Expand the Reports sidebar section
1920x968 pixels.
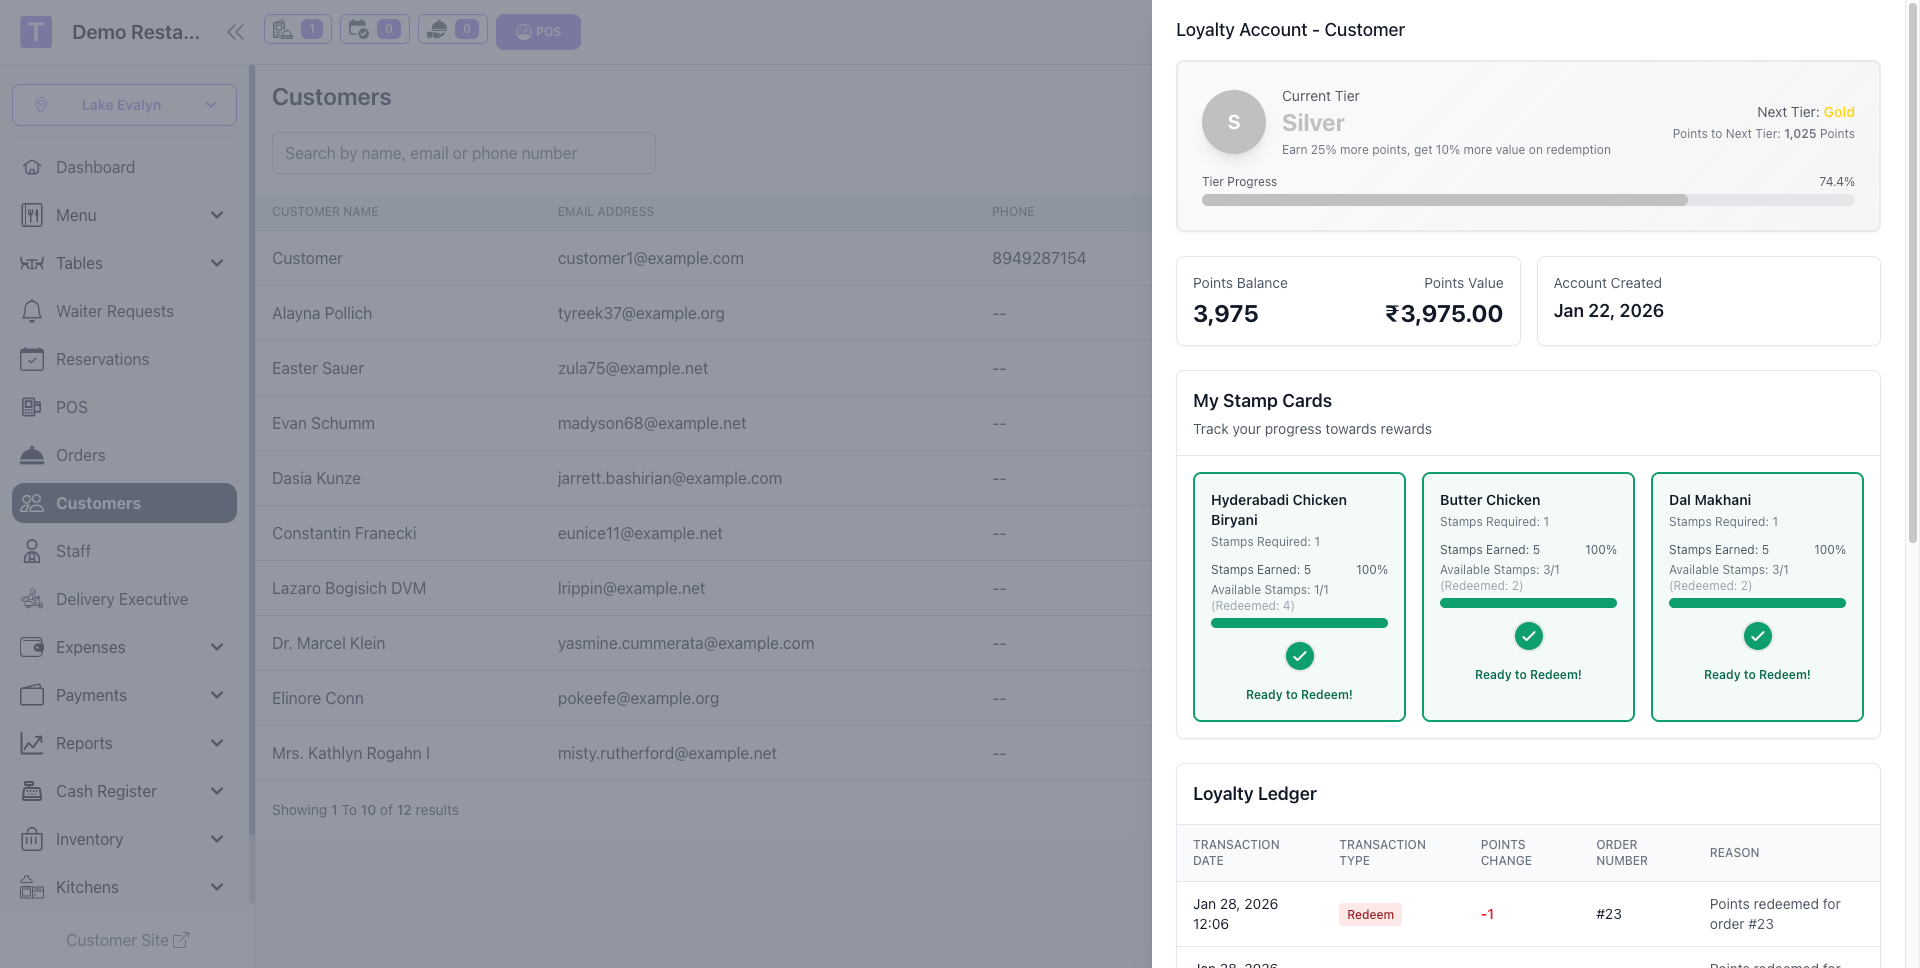[x=217, y=743]
